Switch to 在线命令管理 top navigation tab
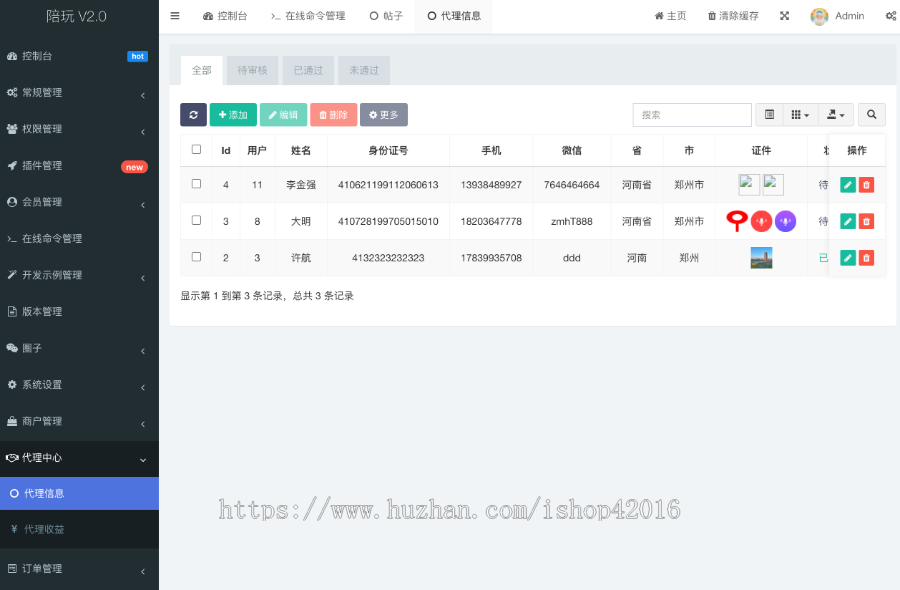900x590 pixels. pos(308,16)
